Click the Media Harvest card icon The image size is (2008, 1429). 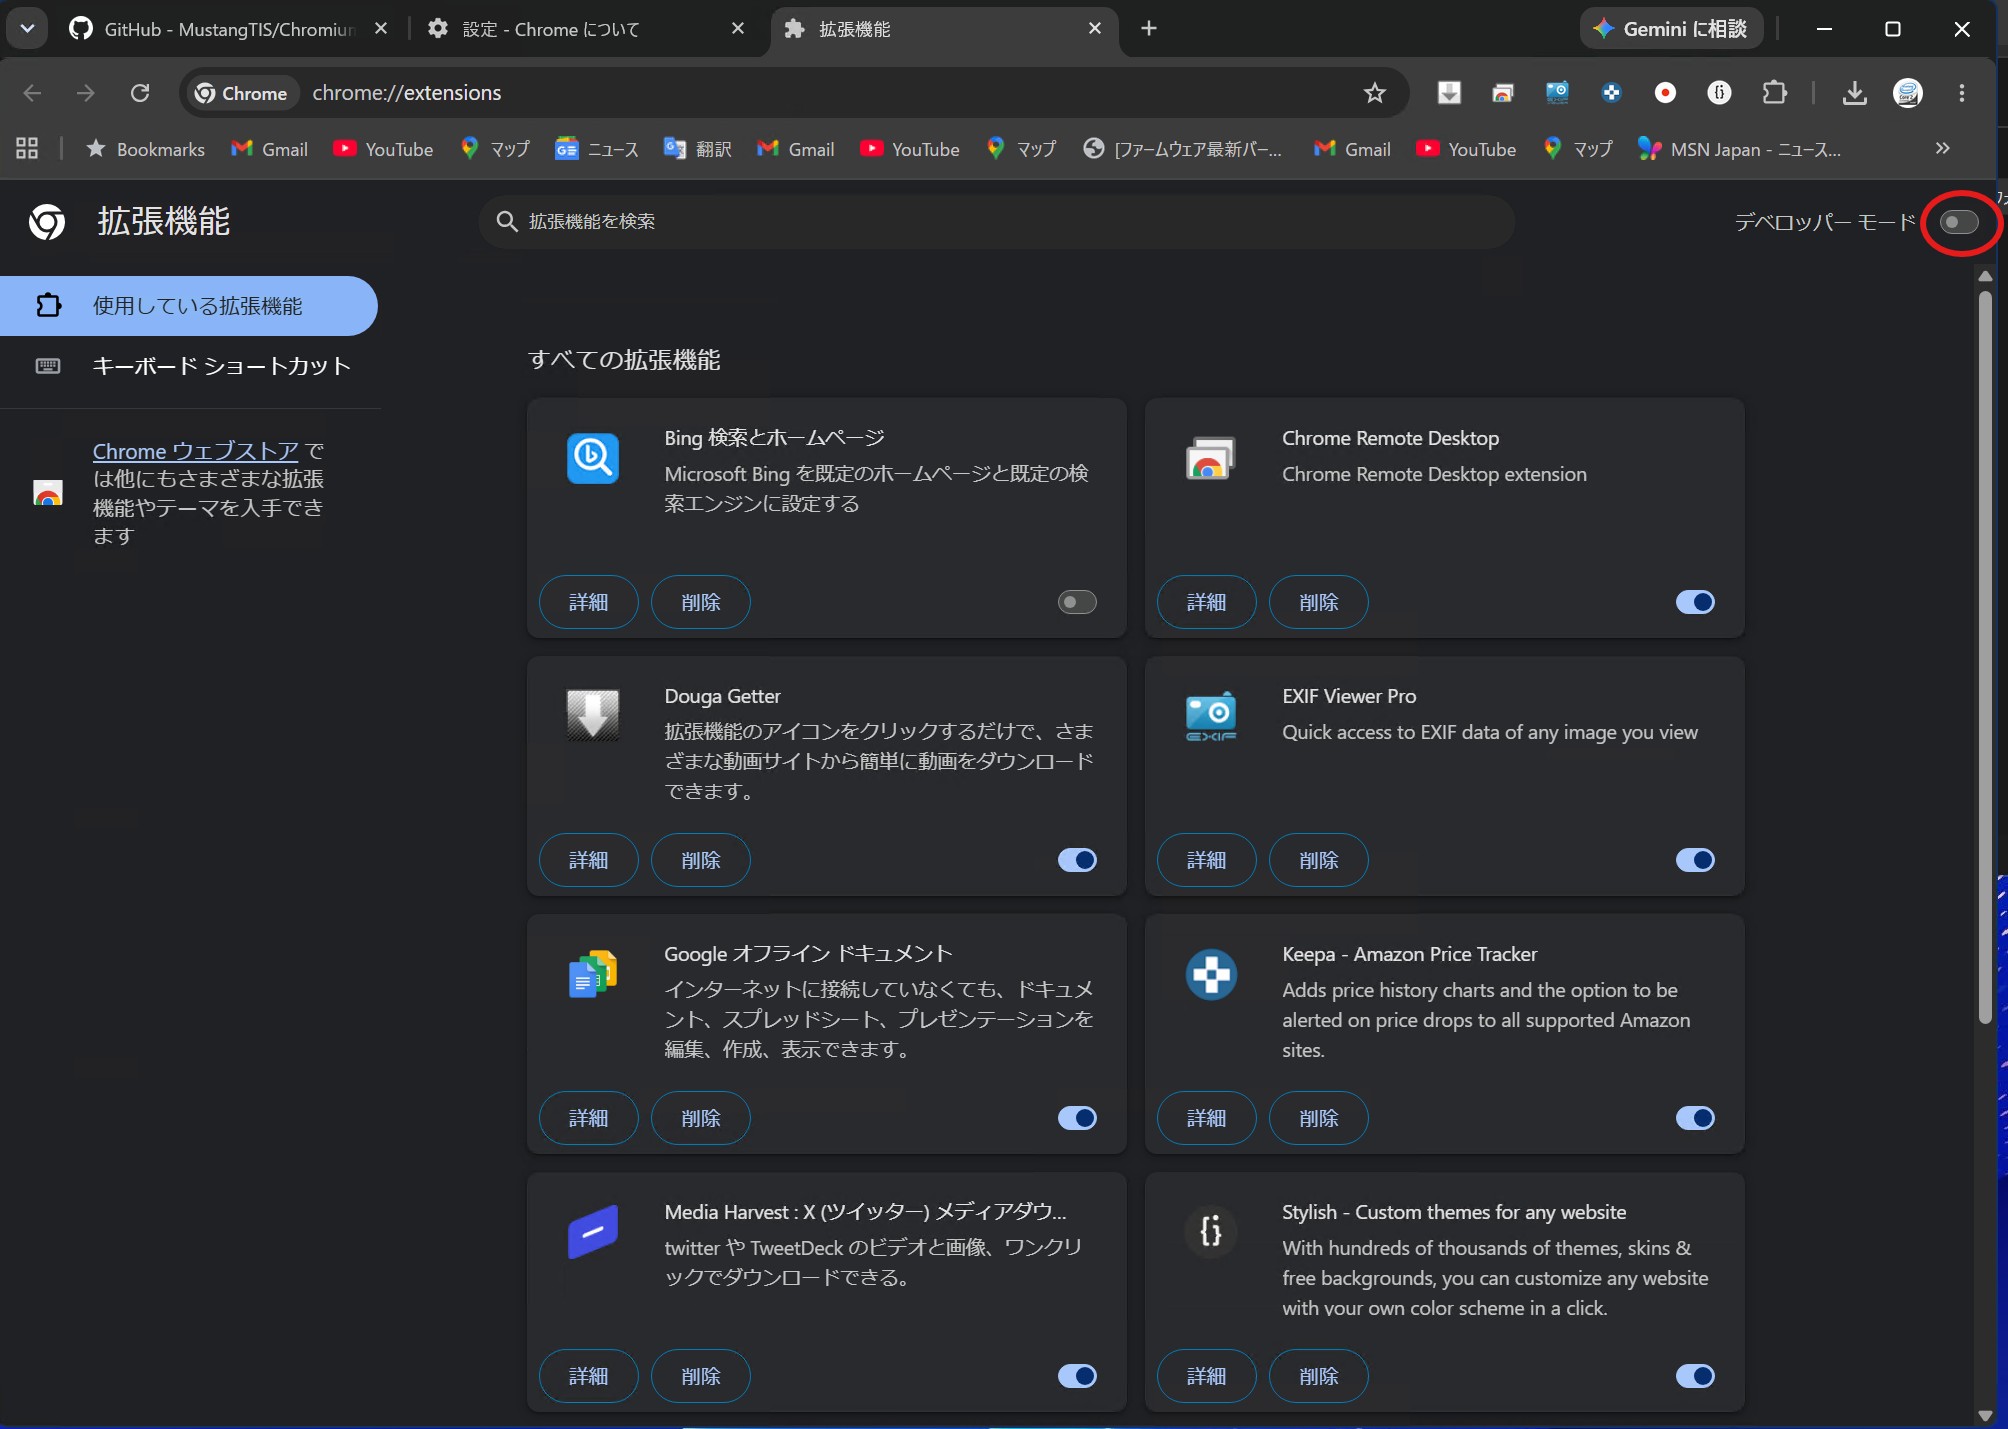tap(593, 1232)
